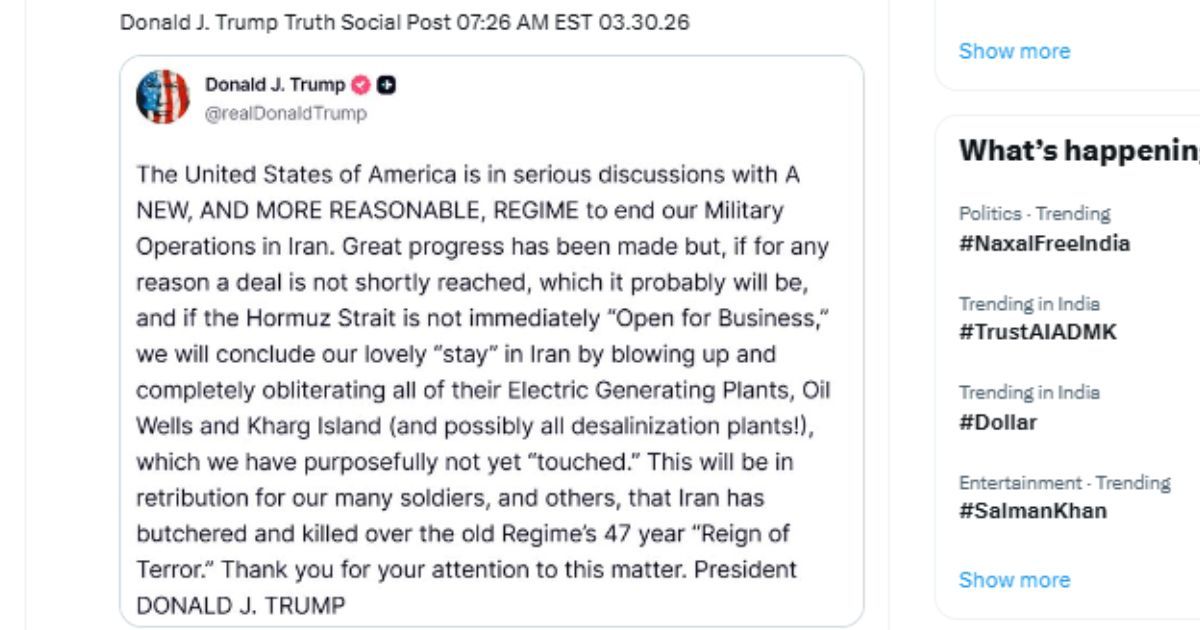Open the @realDonaldTrump handle
1200x630 pixels.
[x=286, y=114]
